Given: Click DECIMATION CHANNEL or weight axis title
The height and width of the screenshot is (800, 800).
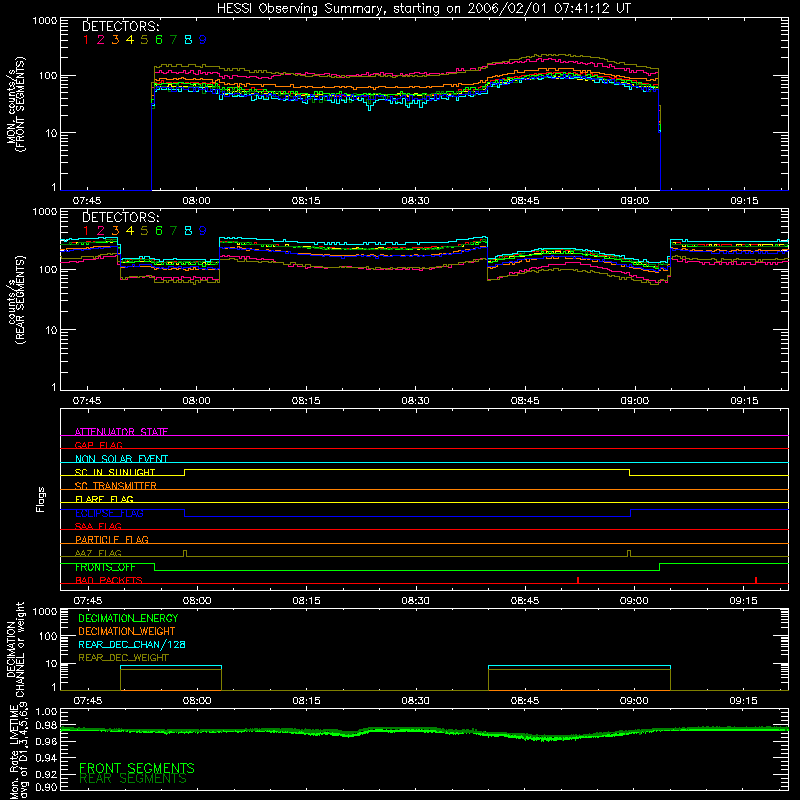Looking at the screenshot, I should tap(15, 650).
